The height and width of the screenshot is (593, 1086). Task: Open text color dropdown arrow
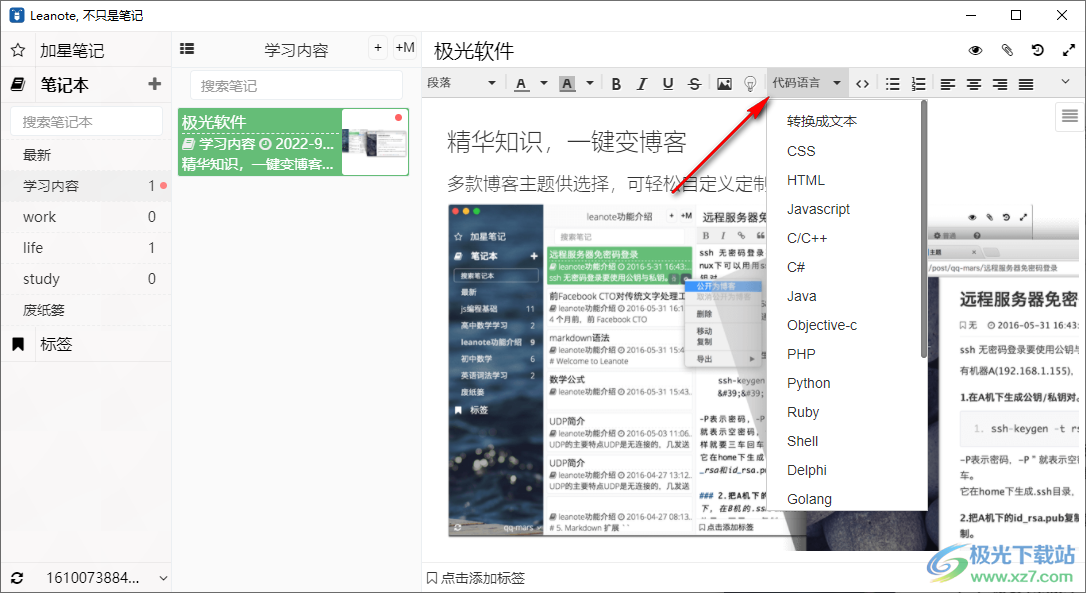tap(544, 83)
